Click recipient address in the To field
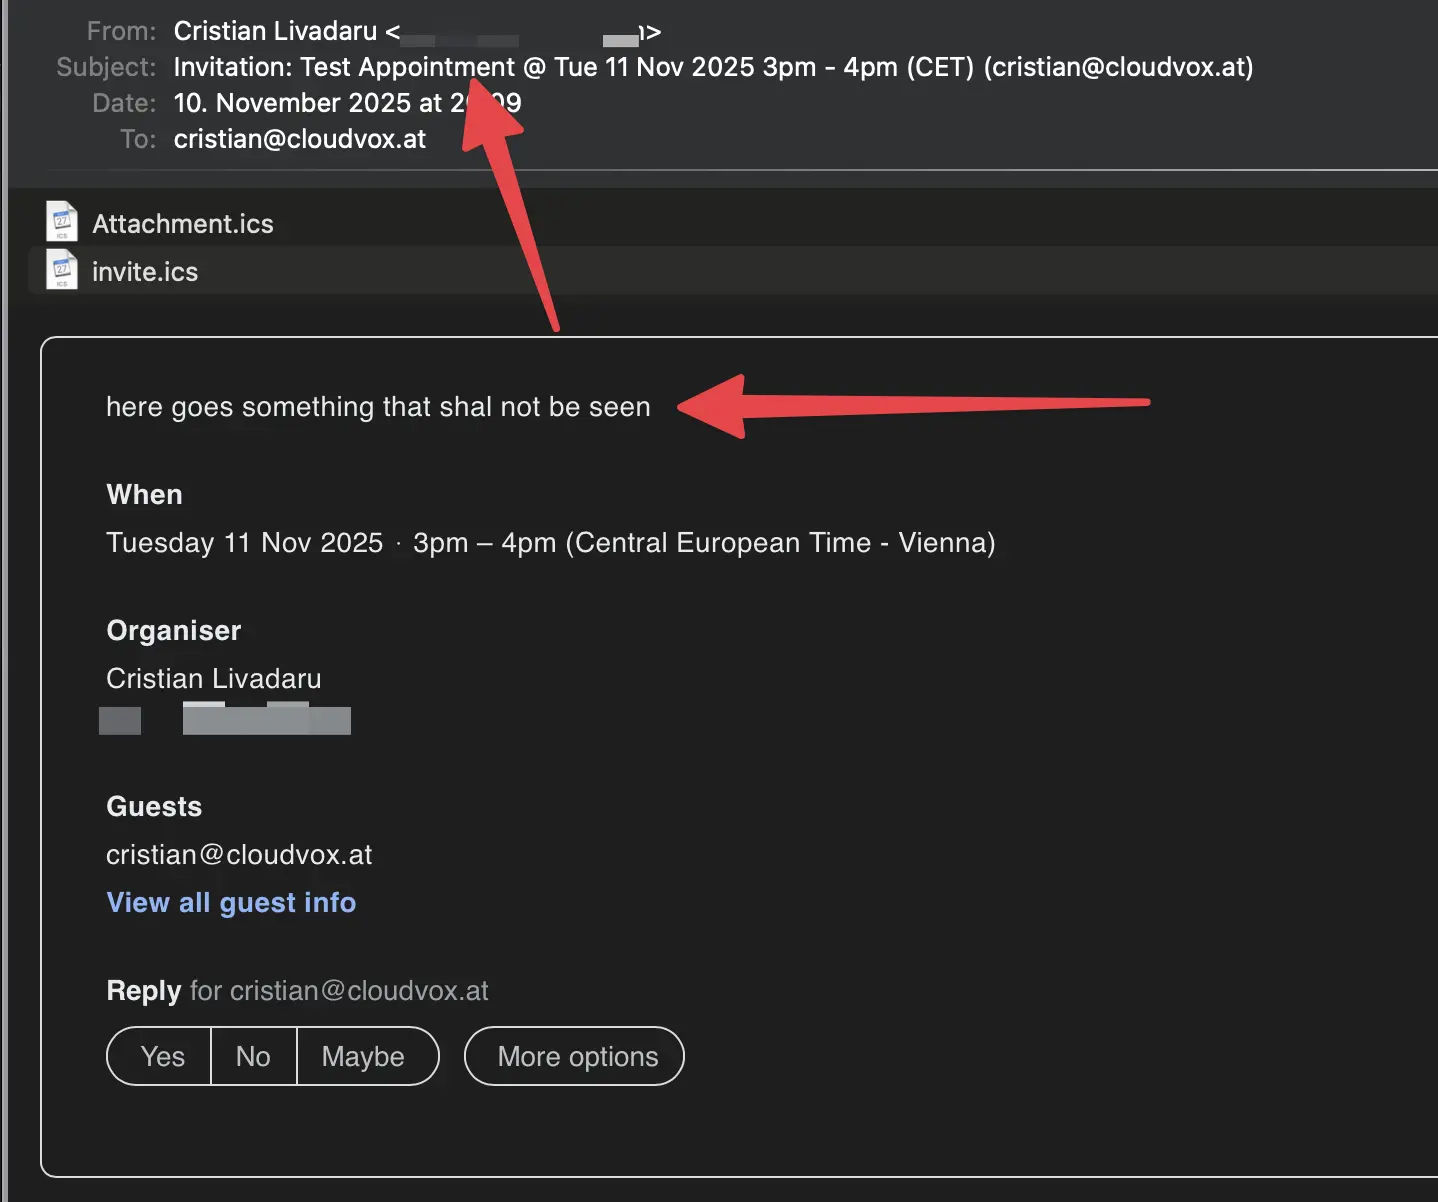The height and width of the screenshot is (1202, 1438). (300, 139)
